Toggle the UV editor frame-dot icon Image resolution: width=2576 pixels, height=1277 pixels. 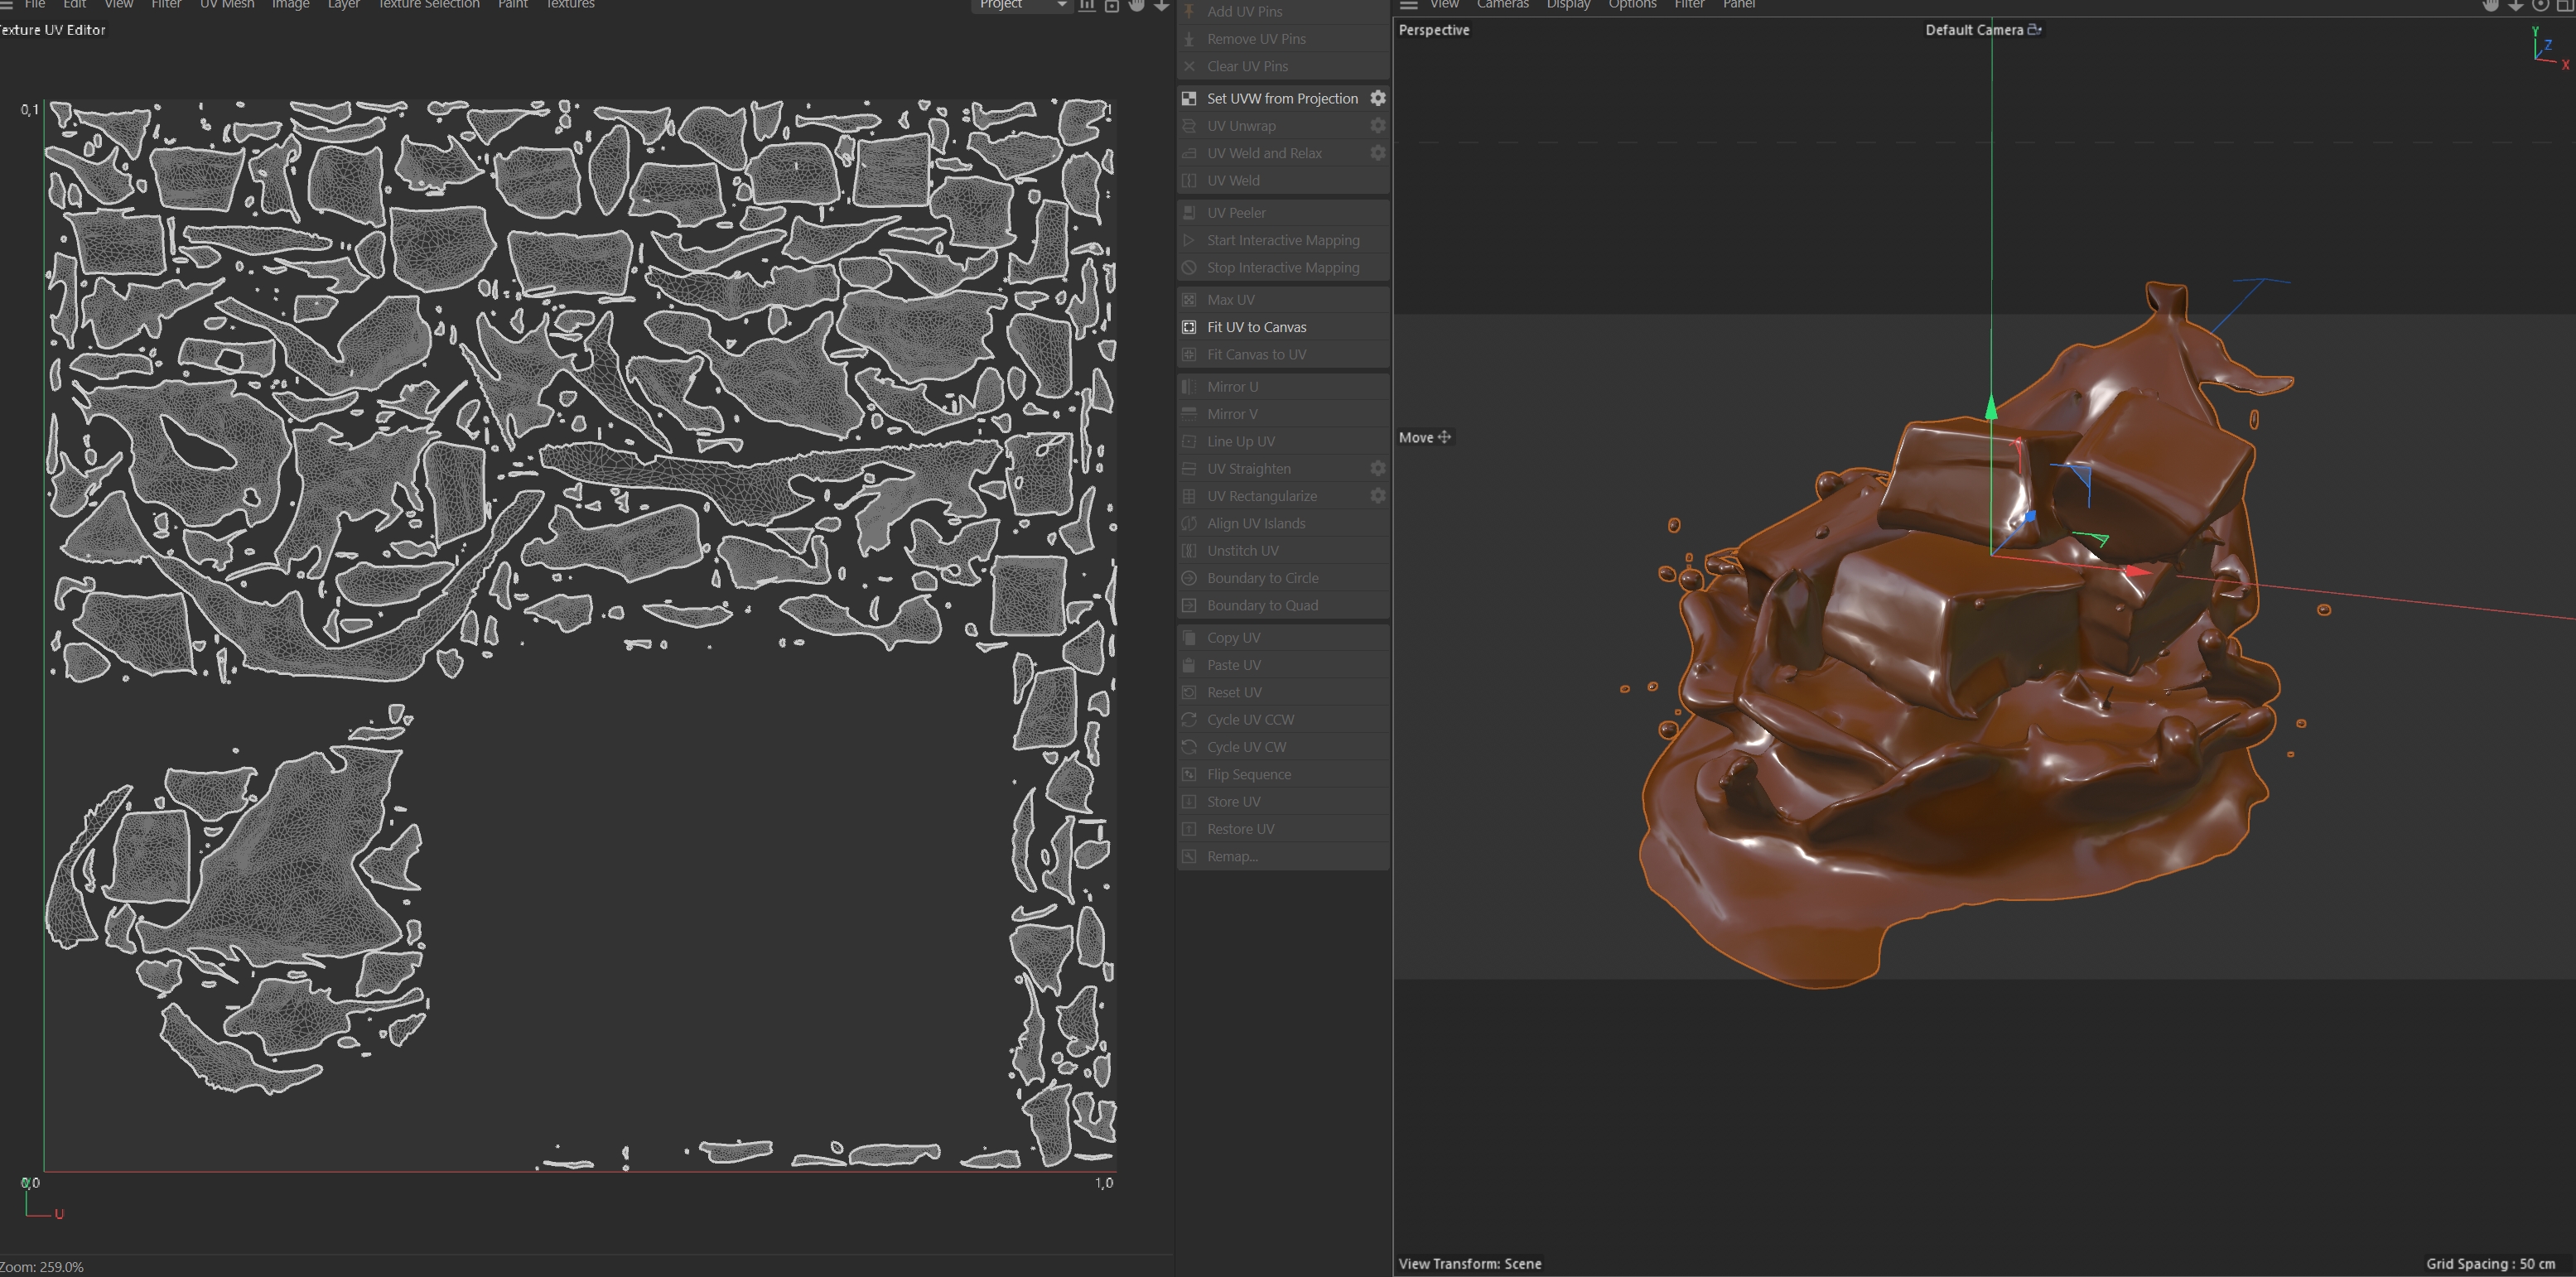pos(1111,5)
